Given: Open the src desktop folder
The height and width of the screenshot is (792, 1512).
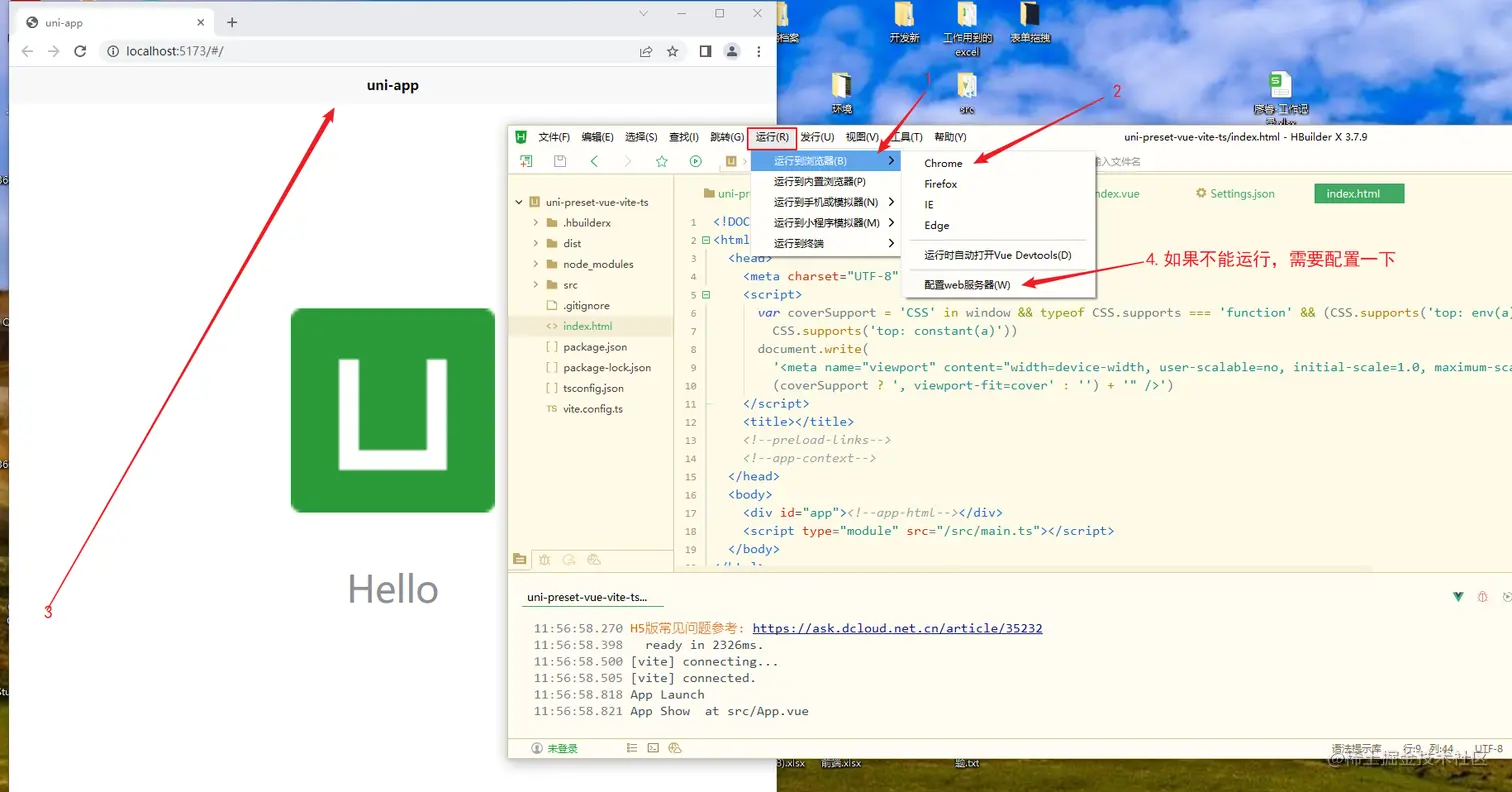Looking at the screenshot, I should click(x=967, y=93).
